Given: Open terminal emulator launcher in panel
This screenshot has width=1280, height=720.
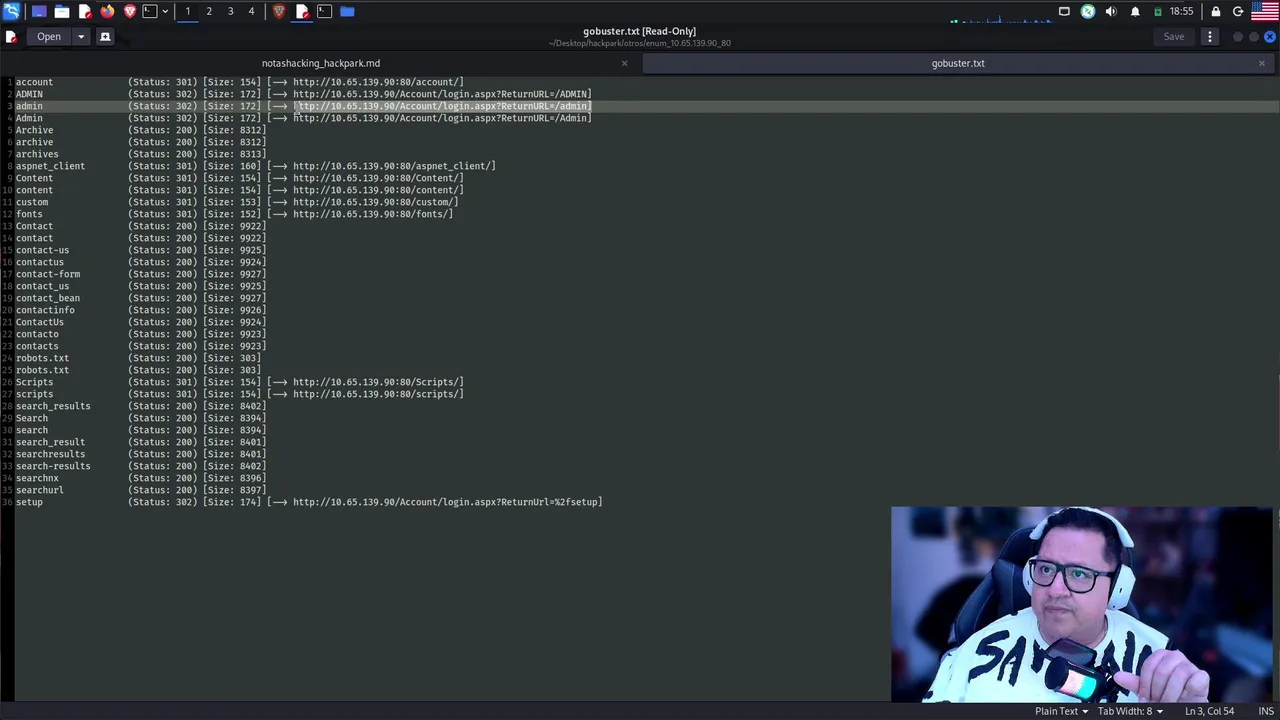Looking at the screenshot, I should [150, 11].
